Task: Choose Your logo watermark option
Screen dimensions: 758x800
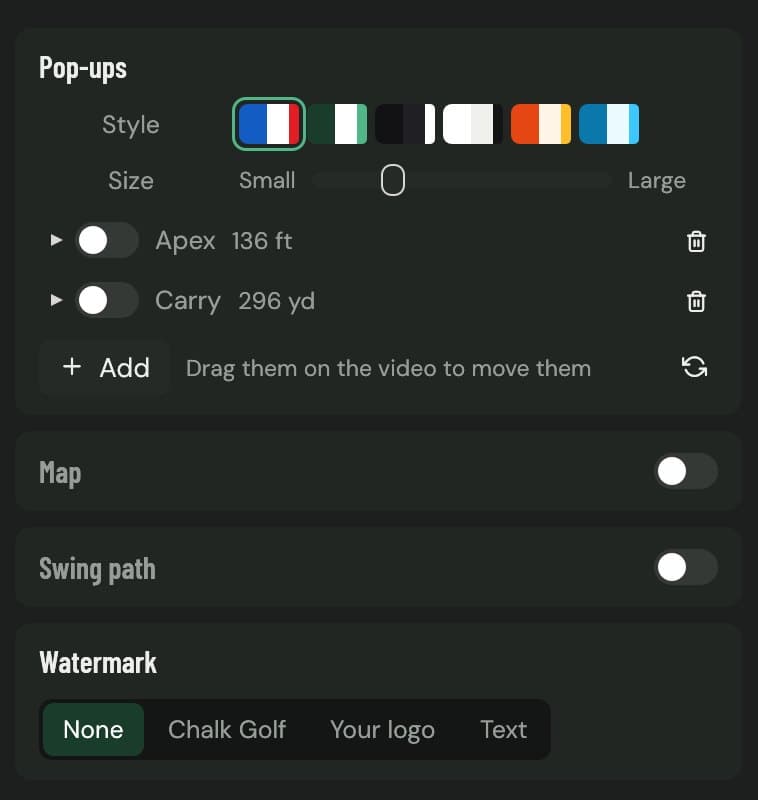Action: (382, 730)
